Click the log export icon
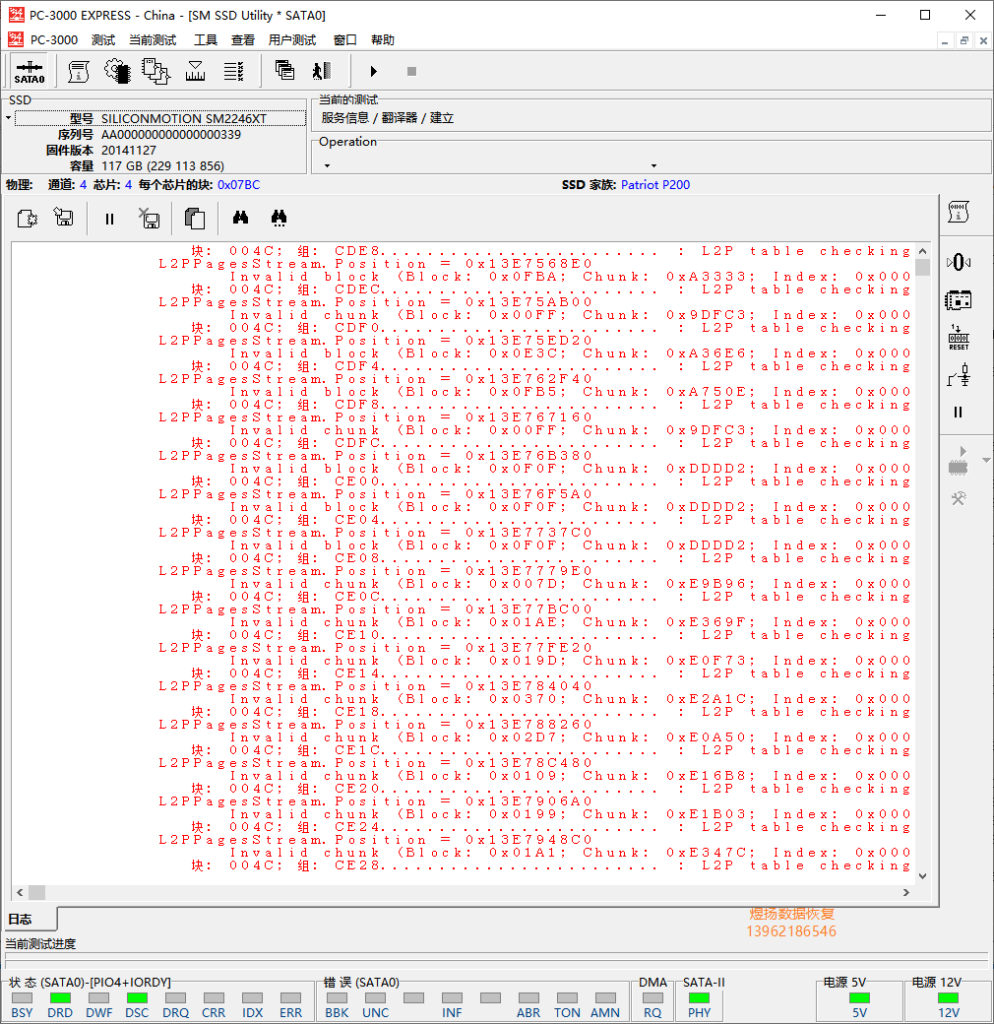 point(27,218)
